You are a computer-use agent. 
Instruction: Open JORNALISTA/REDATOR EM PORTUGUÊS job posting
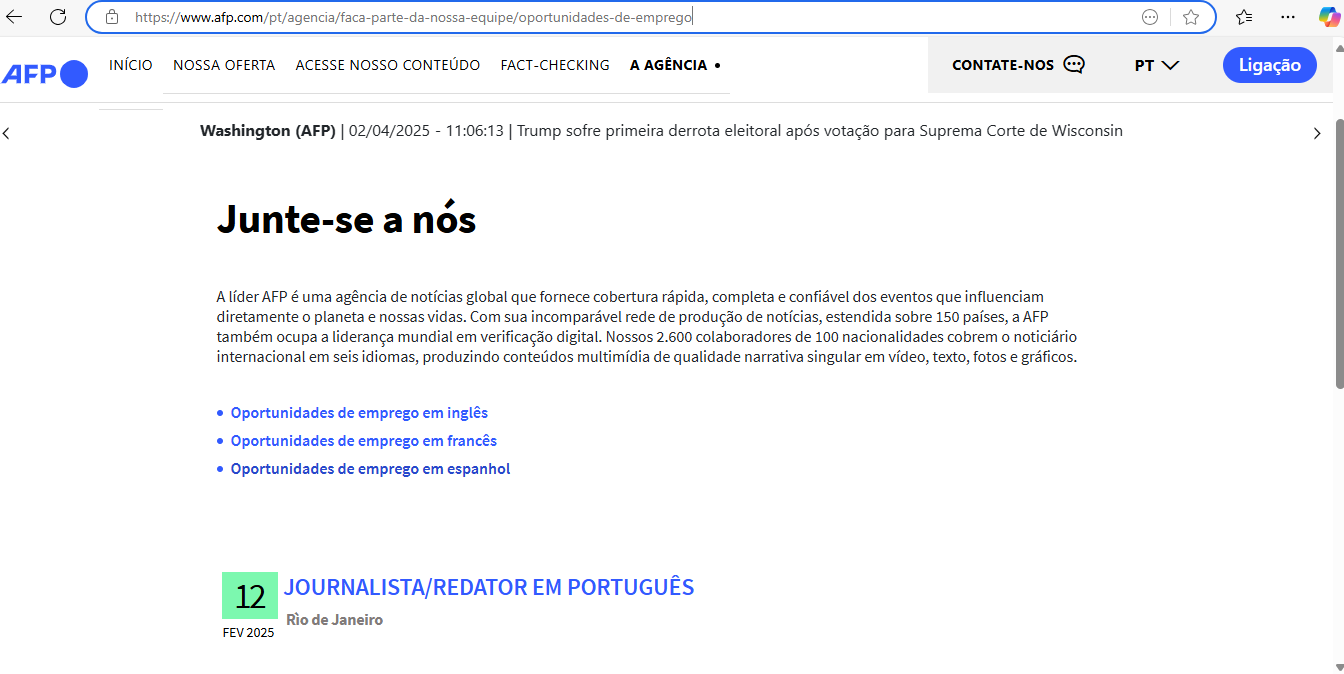pos(489,587)
